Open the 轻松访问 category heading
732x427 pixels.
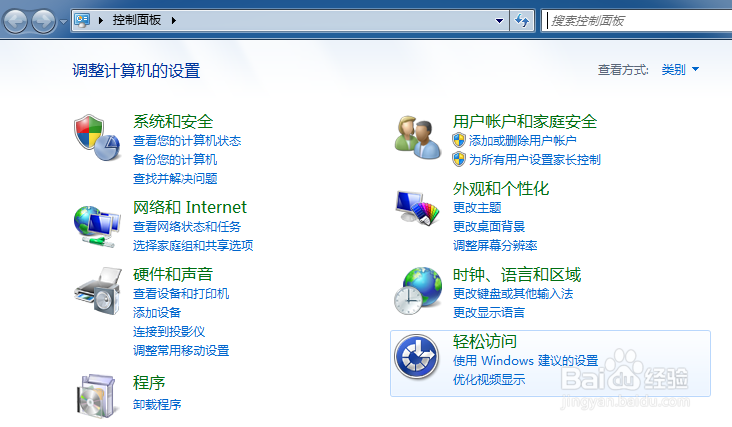point(485,342)
